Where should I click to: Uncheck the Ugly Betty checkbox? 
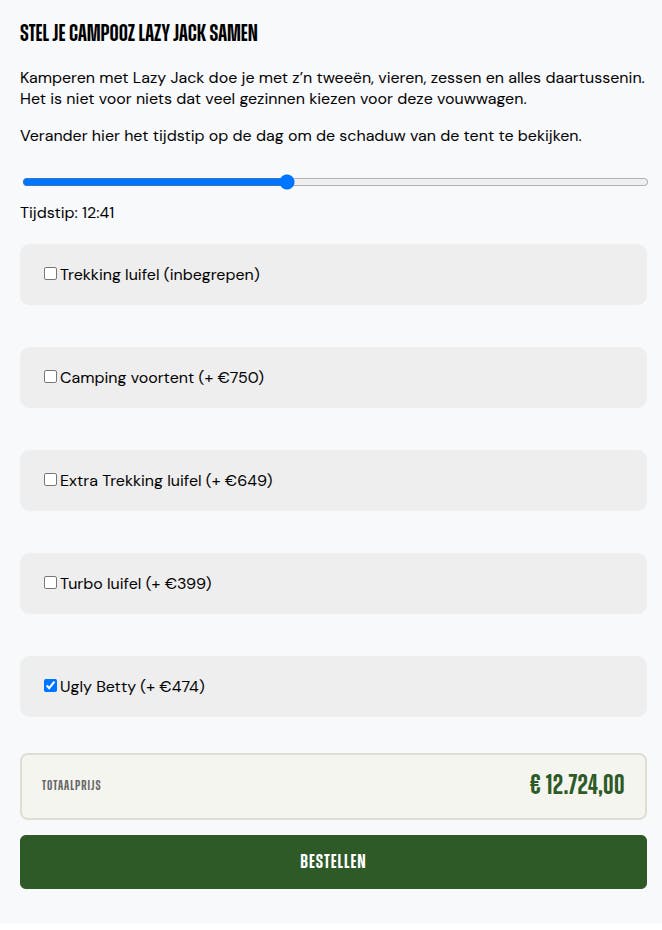pyautogui.click(x=50, y=686)
